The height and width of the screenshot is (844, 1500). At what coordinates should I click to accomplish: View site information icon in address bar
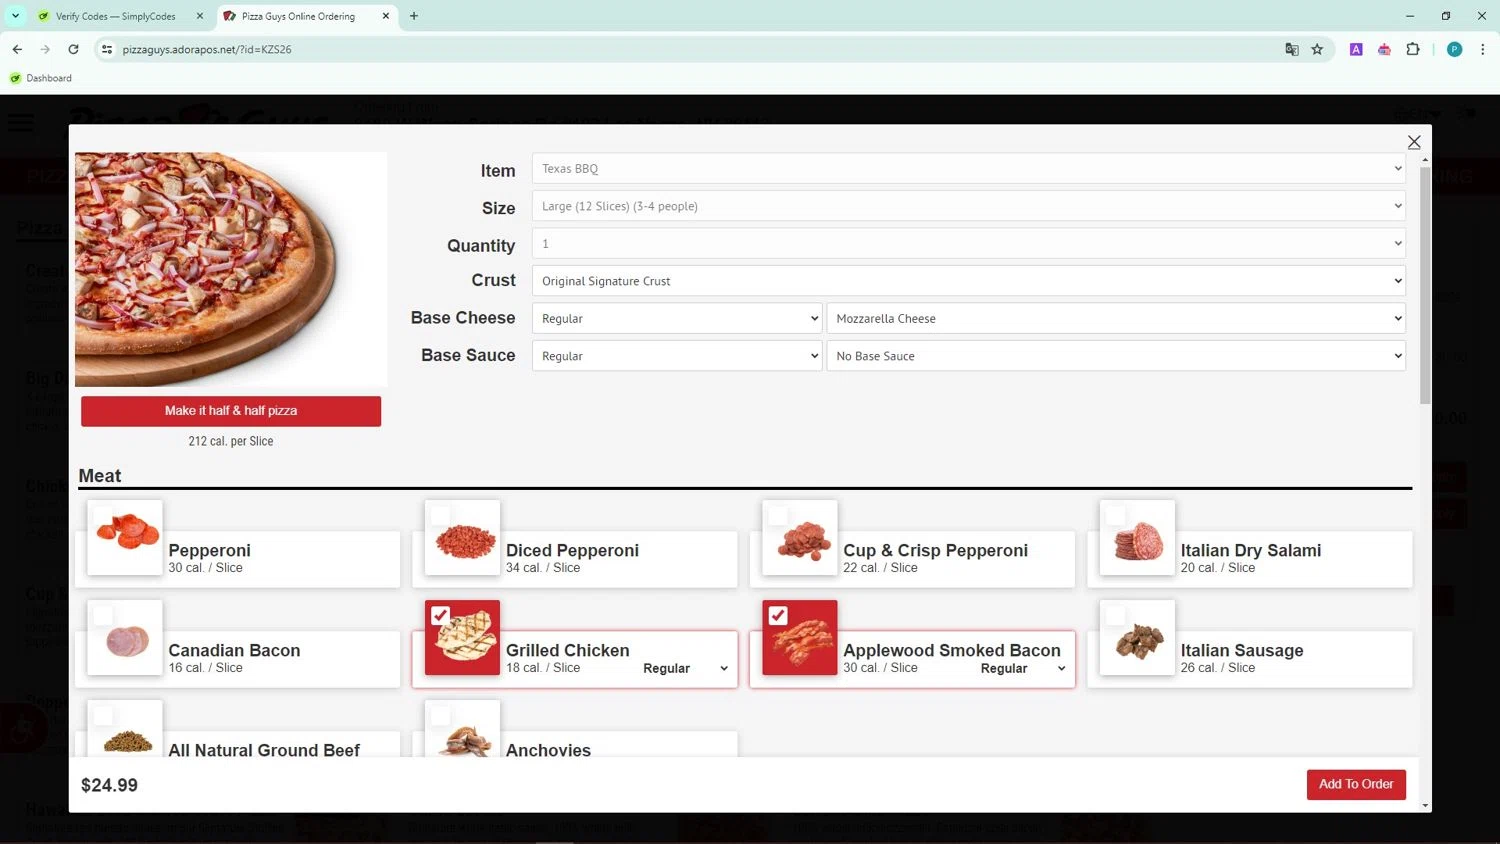pyautogui.click(x=107, y=49)
